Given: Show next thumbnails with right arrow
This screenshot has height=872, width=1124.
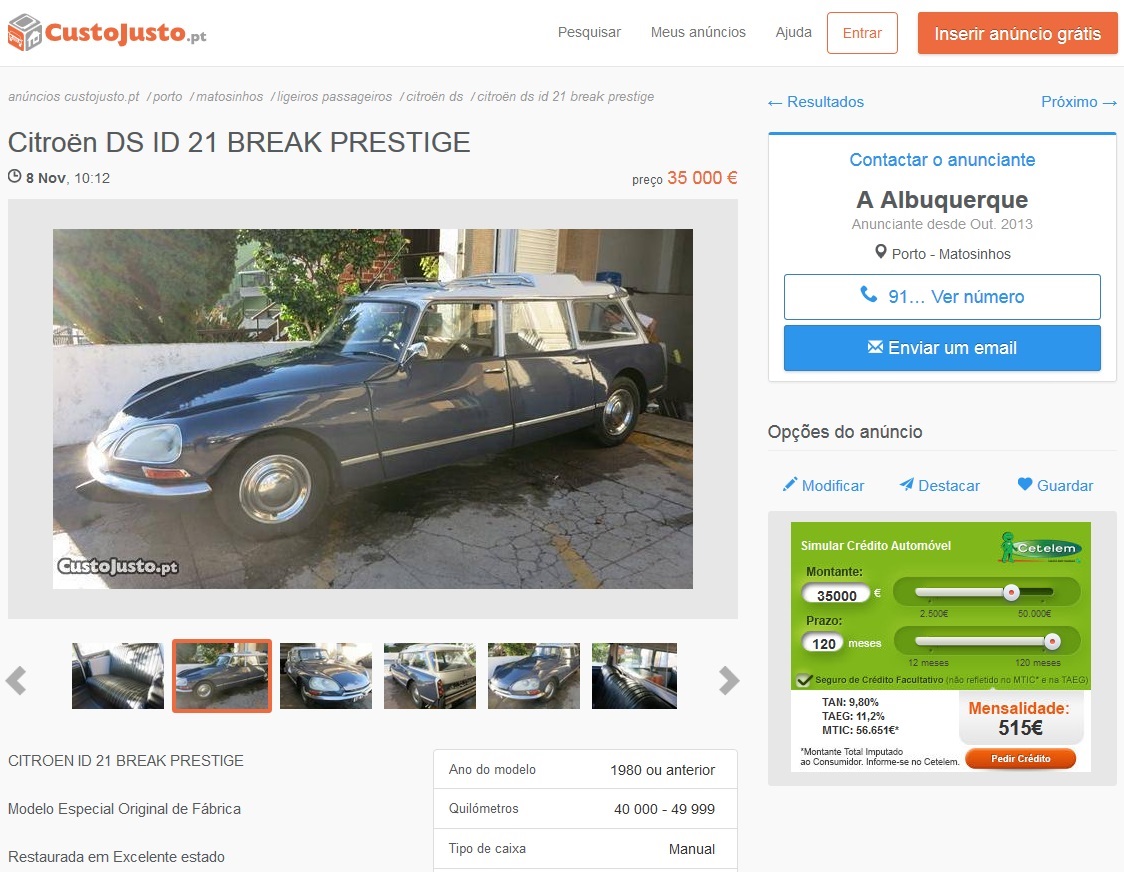Looking at the screenshot, I should (x=728, y=681).
